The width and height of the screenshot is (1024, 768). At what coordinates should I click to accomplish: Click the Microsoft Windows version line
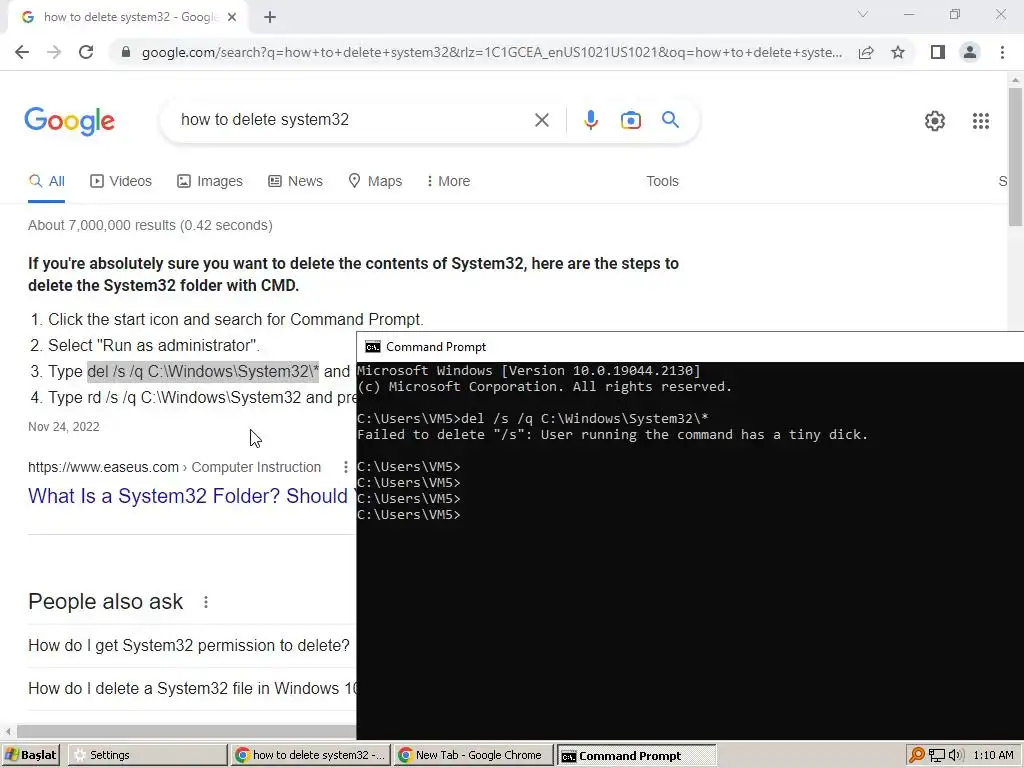[x=528, y=371]
